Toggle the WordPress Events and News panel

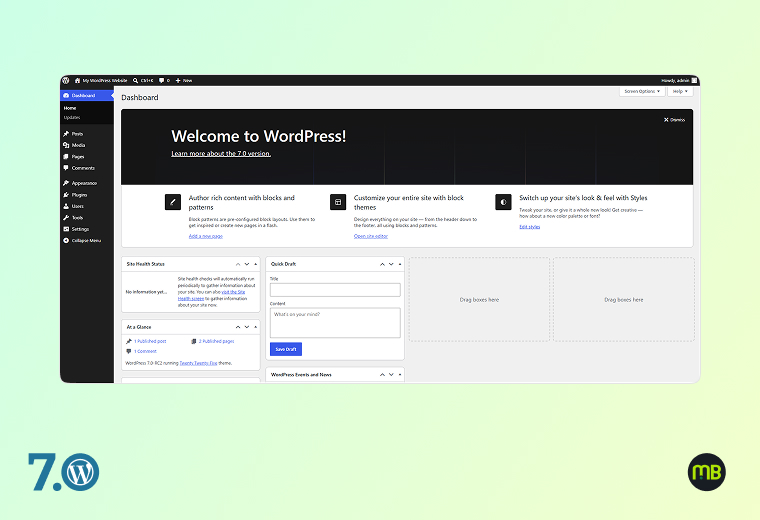[x=400, y=375]
